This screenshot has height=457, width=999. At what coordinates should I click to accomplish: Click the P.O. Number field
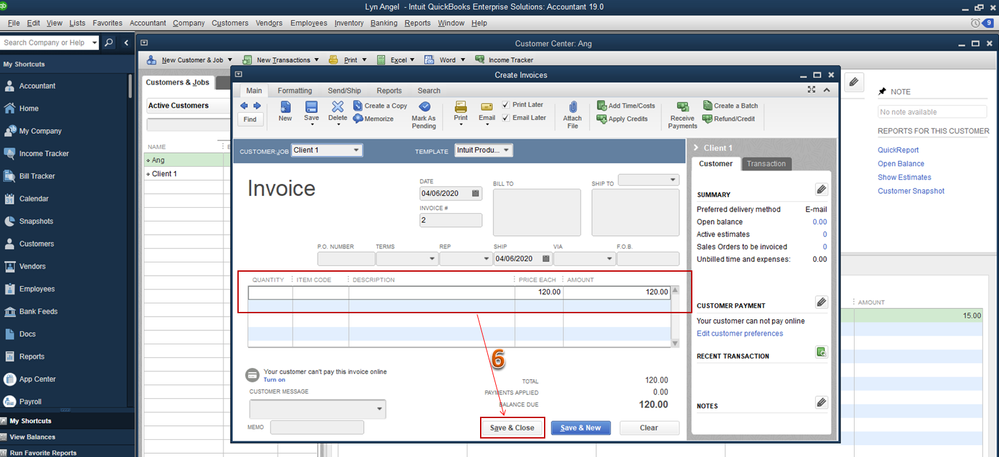[346, 259]
